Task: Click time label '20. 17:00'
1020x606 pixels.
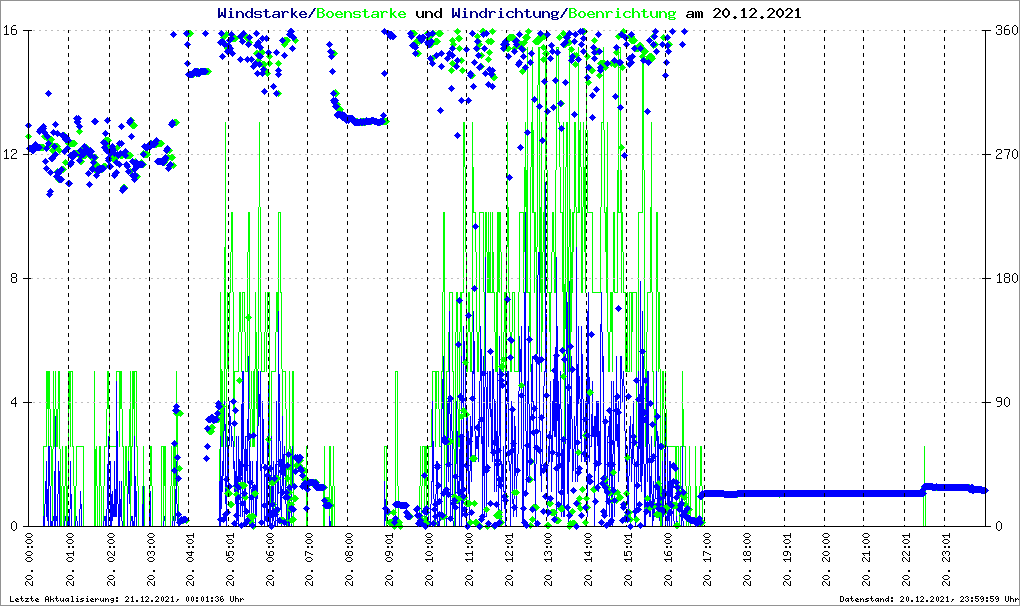Action: (x=706, y=559)
